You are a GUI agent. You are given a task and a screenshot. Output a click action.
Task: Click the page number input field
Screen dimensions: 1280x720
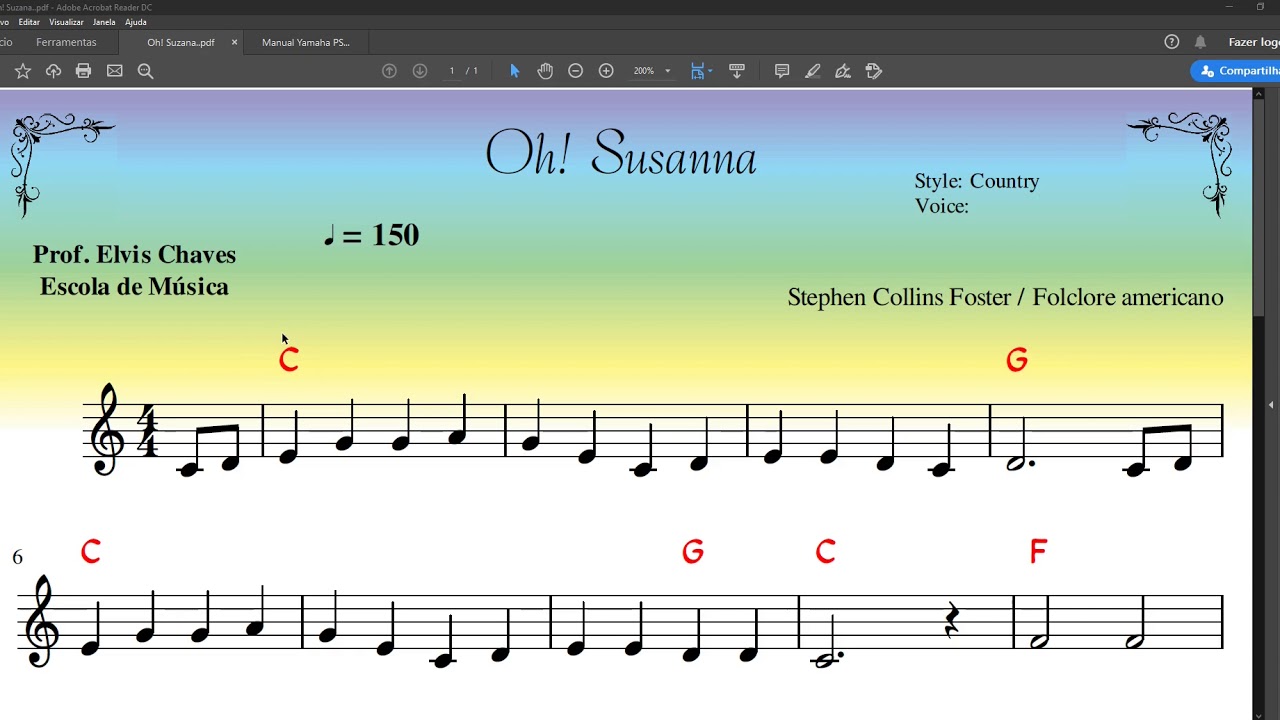pyautogui.click(x=452, y=71)
